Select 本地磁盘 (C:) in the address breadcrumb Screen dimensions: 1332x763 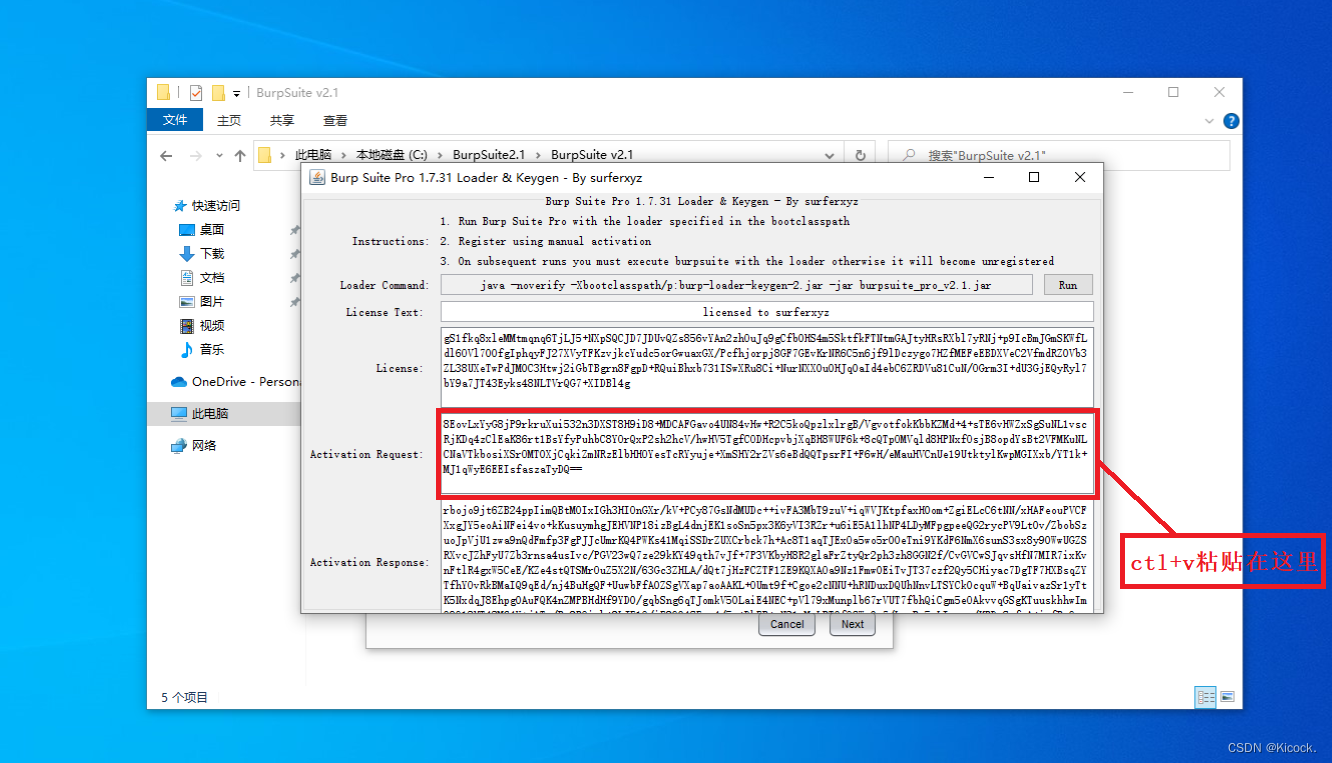pos(391,155)
